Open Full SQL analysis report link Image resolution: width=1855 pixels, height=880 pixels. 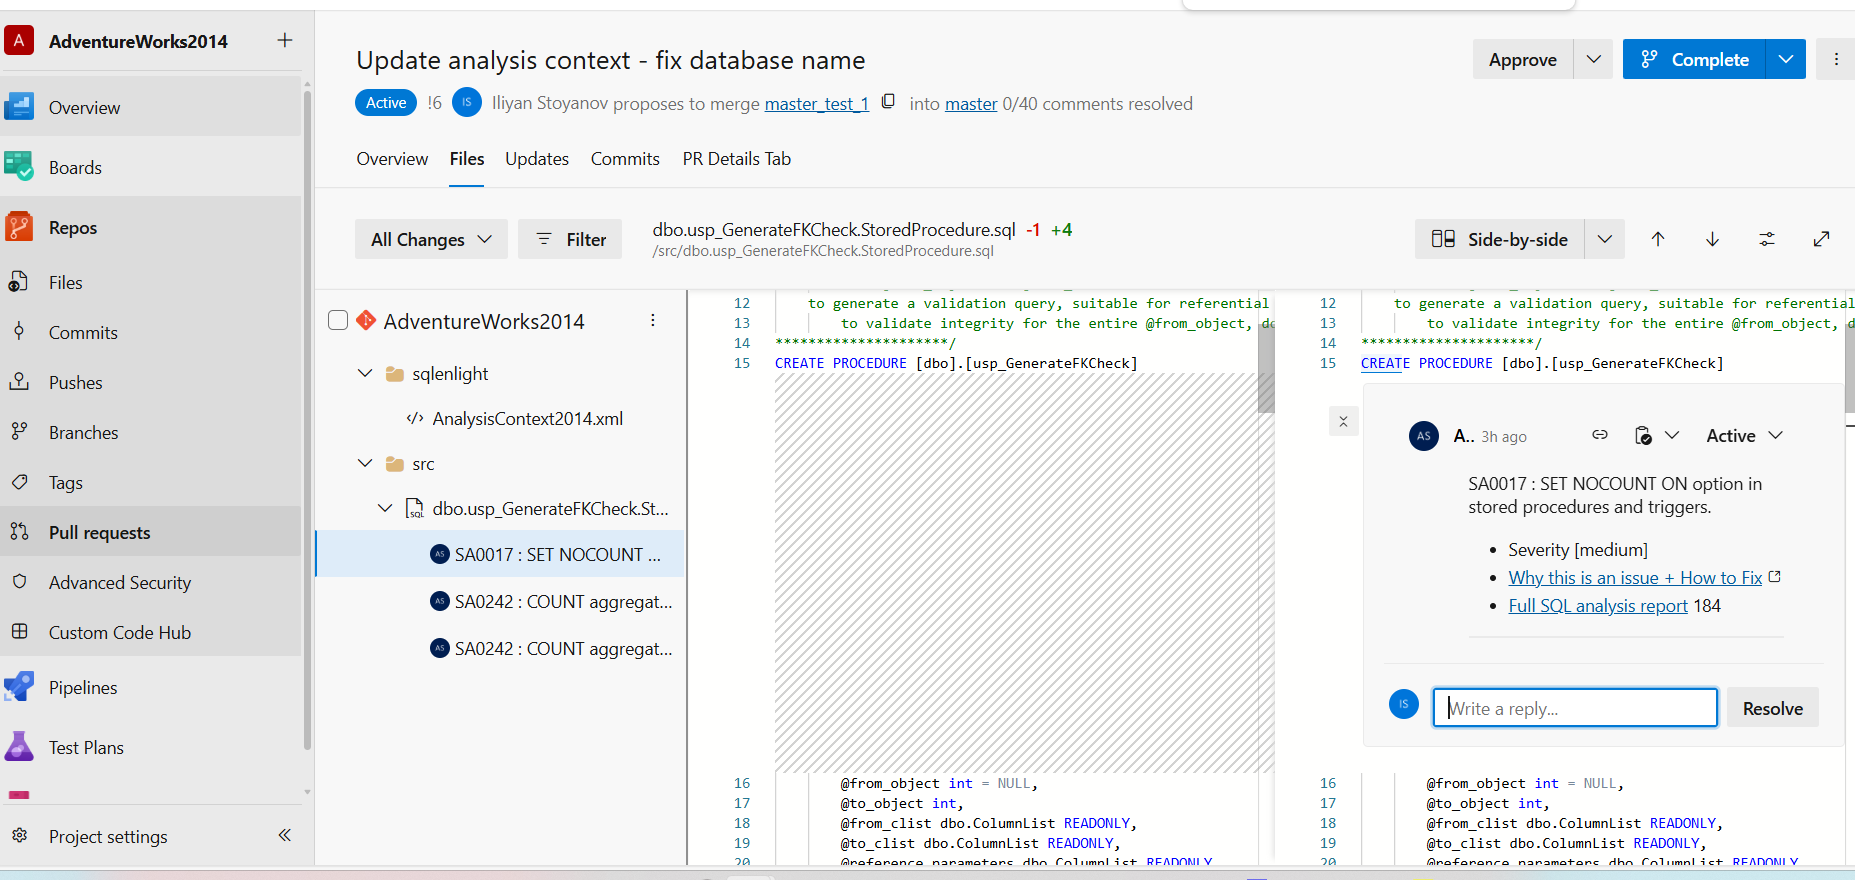click(x=1598, y=605)
